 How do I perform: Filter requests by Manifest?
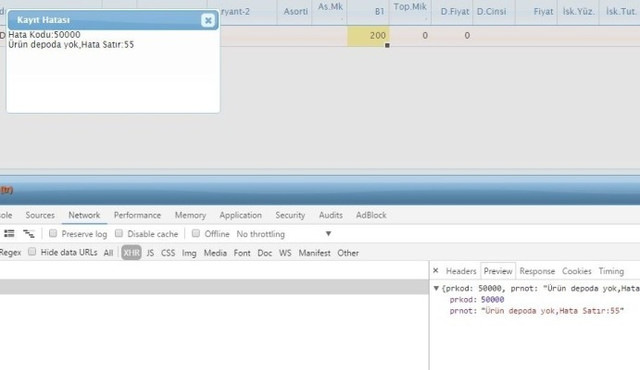[314, 253]
